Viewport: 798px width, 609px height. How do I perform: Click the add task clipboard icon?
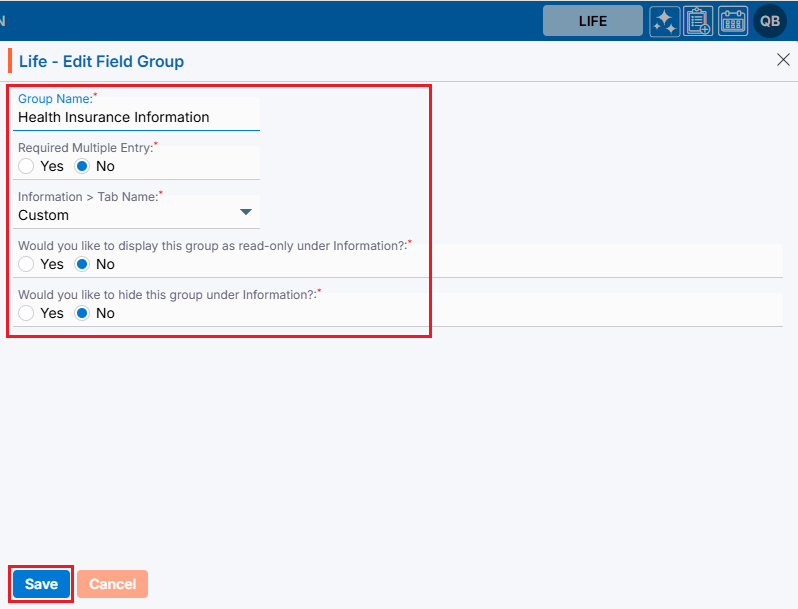[x=698, y=21]
